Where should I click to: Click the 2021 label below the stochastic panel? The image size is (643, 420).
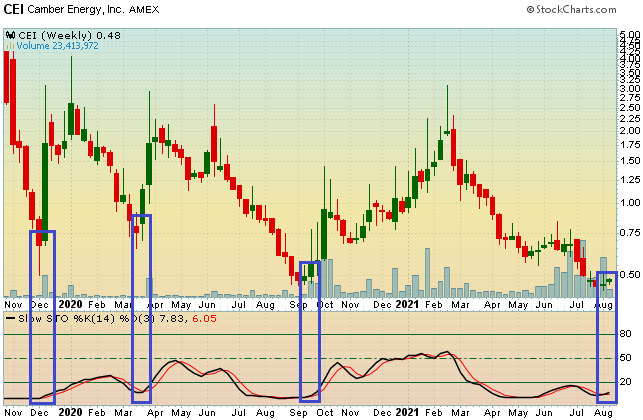[x=407, y=412]
